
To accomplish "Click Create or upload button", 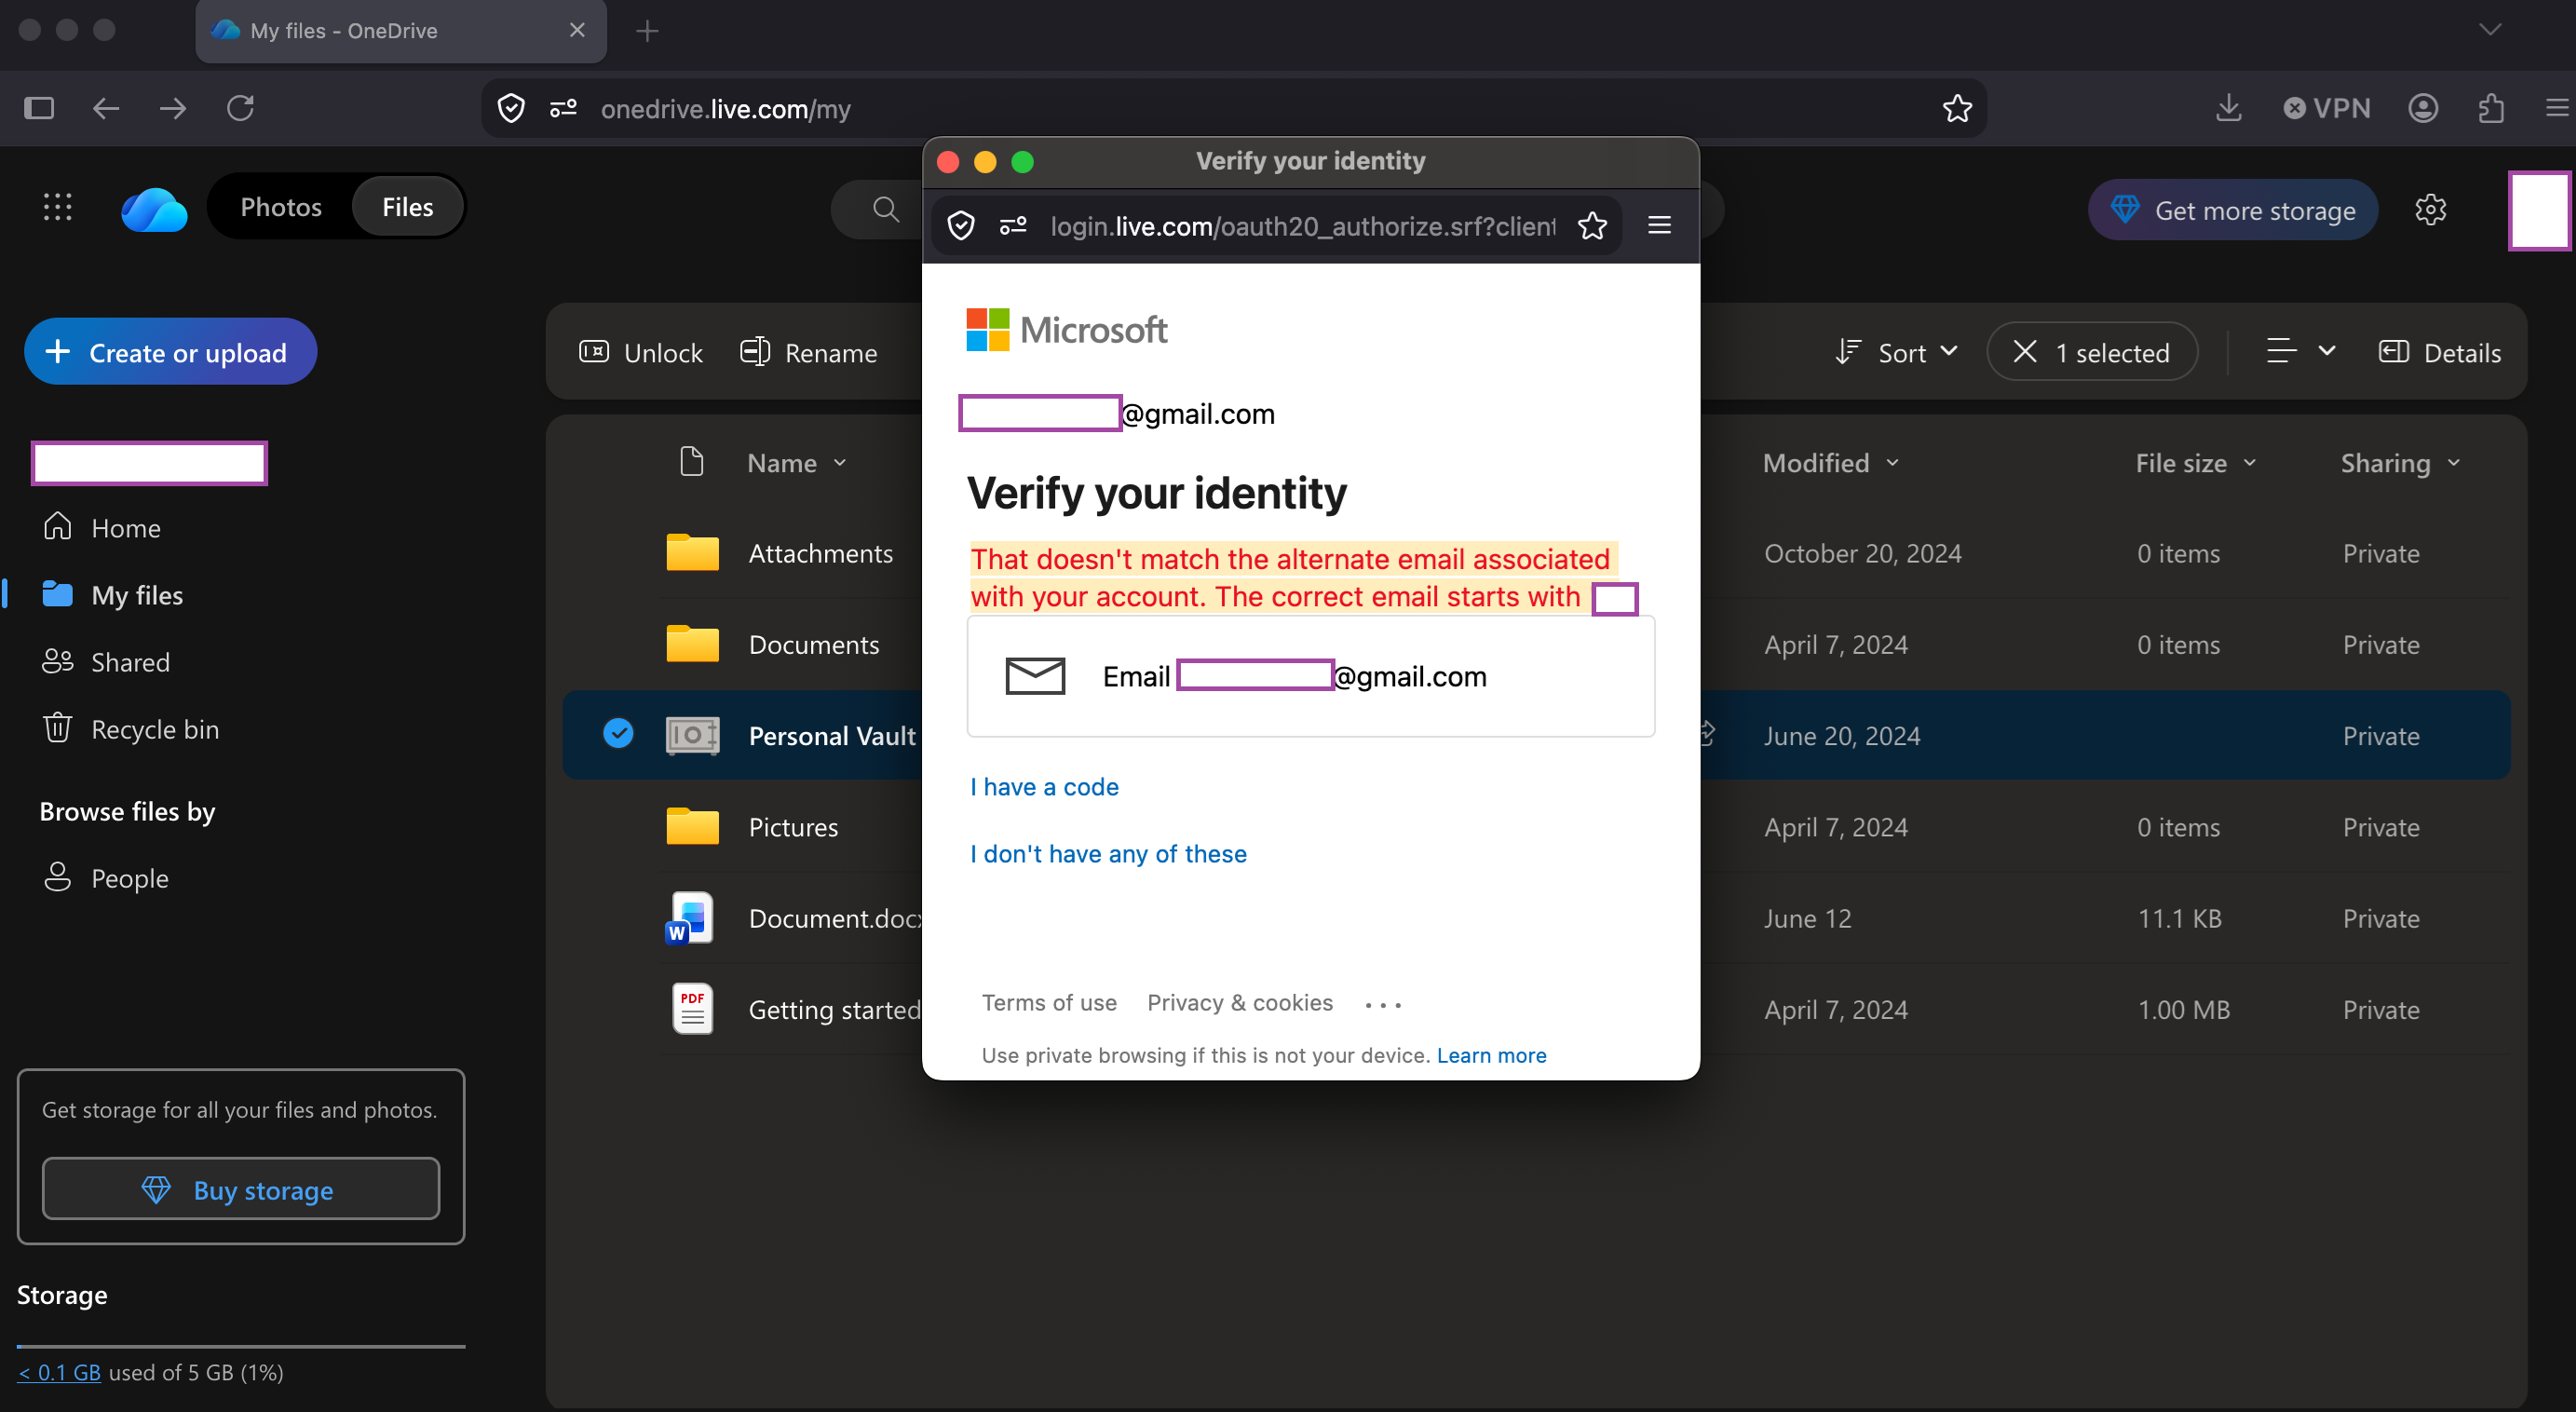I will point(170,352).
